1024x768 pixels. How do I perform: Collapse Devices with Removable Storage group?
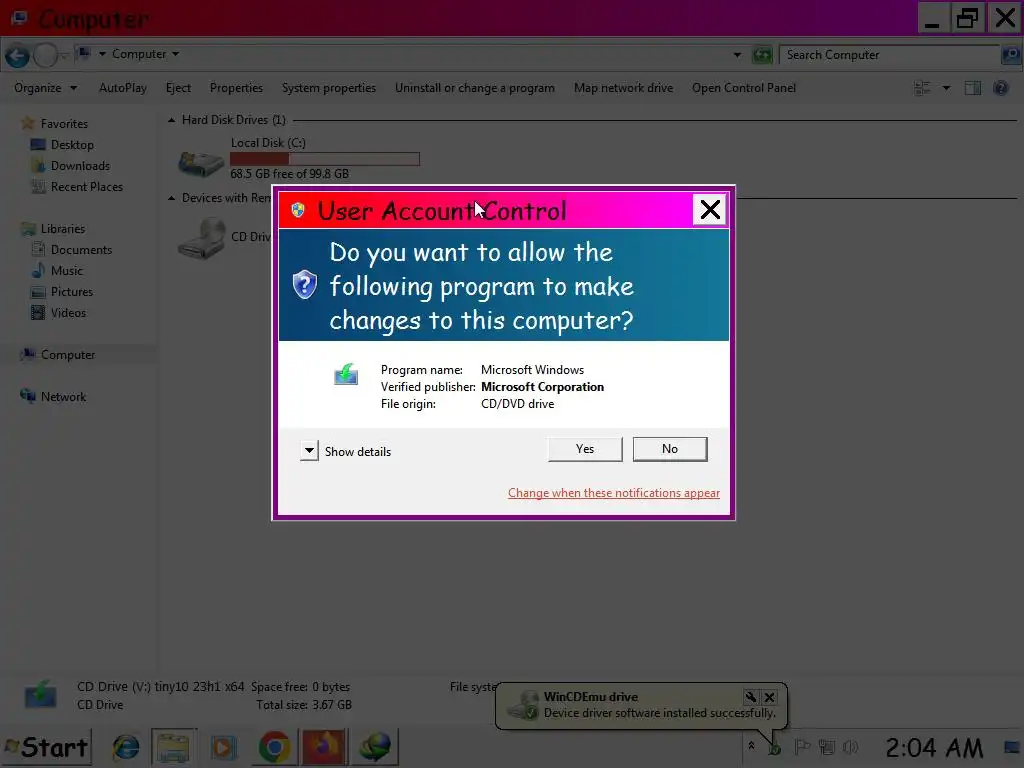tap(171, 198)
